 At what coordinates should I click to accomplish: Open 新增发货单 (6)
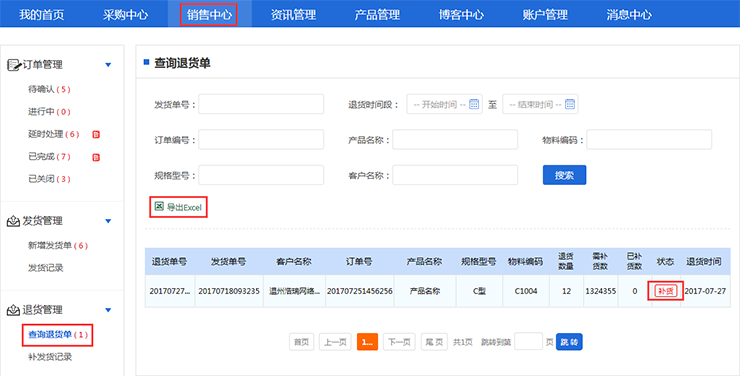click(x=58, y=245)
